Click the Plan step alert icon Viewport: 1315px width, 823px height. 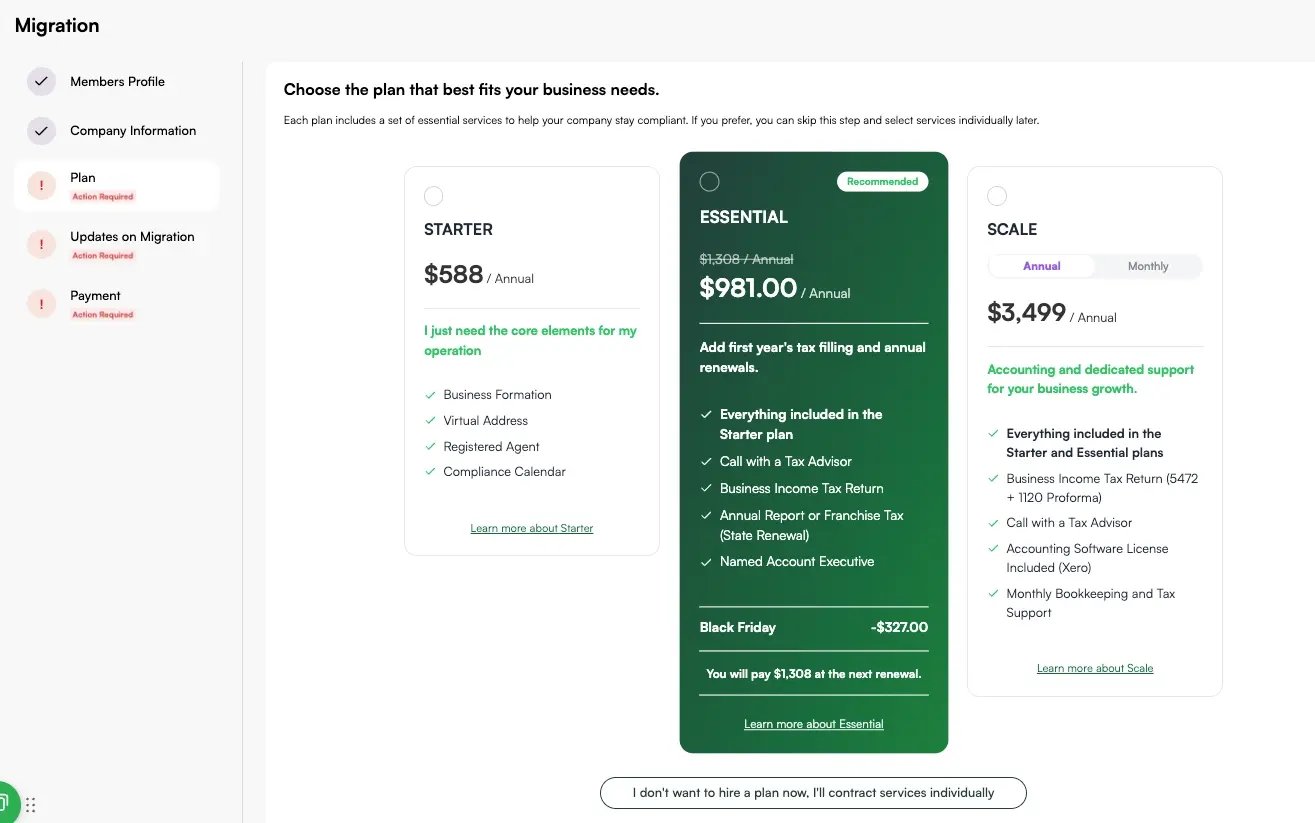coord(41,185)
